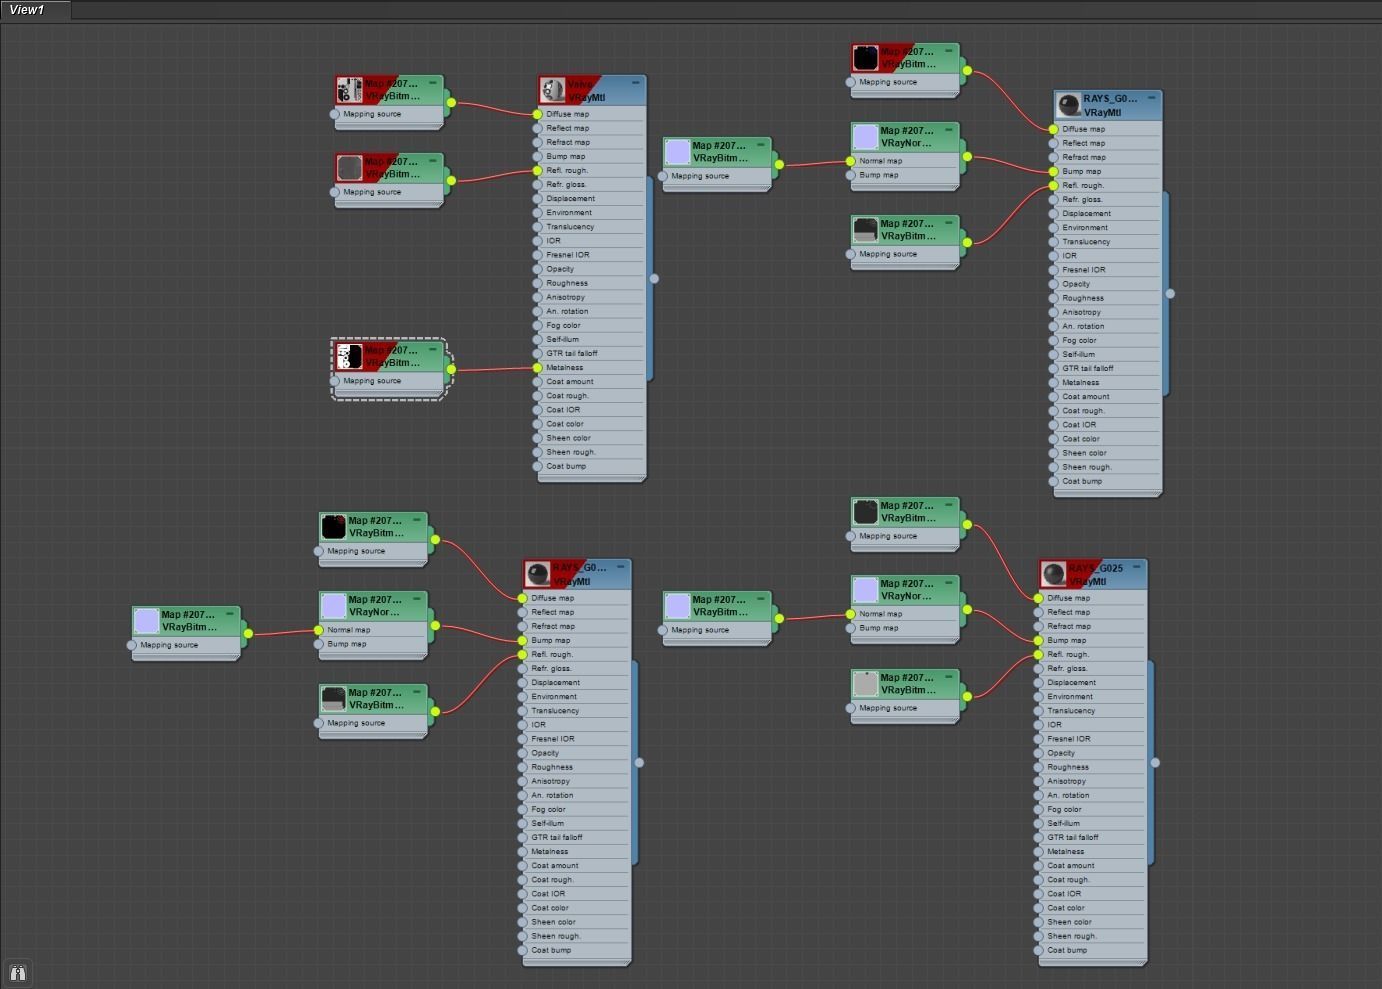
Task: Click Valve node's Opacity socket
Action: pyautogui.click(x=537, y=269)
